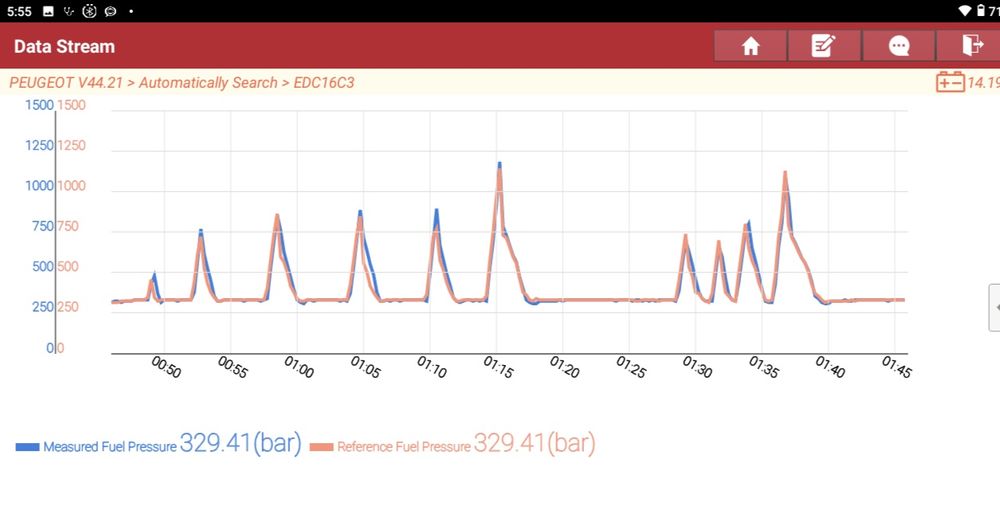
Task: Click the blue 250 y-axis label
Action: (43, 307)
